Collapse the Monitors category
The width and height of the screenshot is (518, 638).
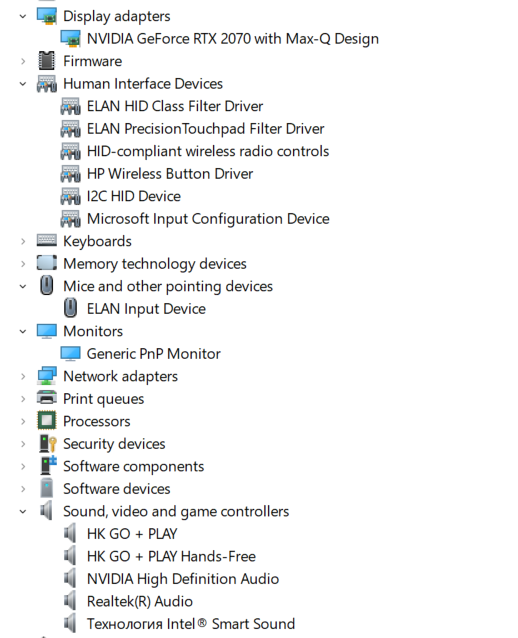pyautogui.click(x=23, y=332)
